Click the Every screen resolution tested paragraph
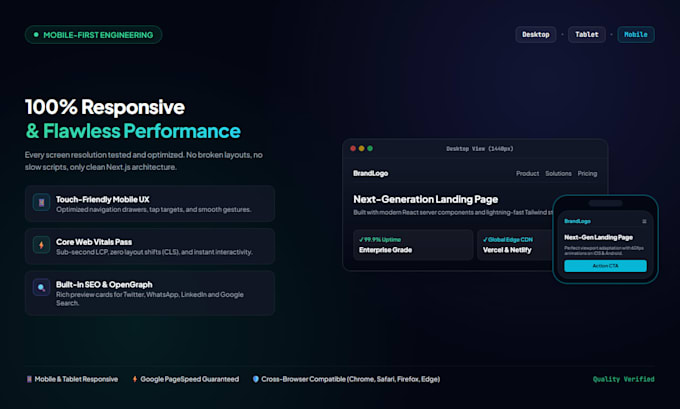The width and height of the screenshot is (680, 409). pos(144,161)
